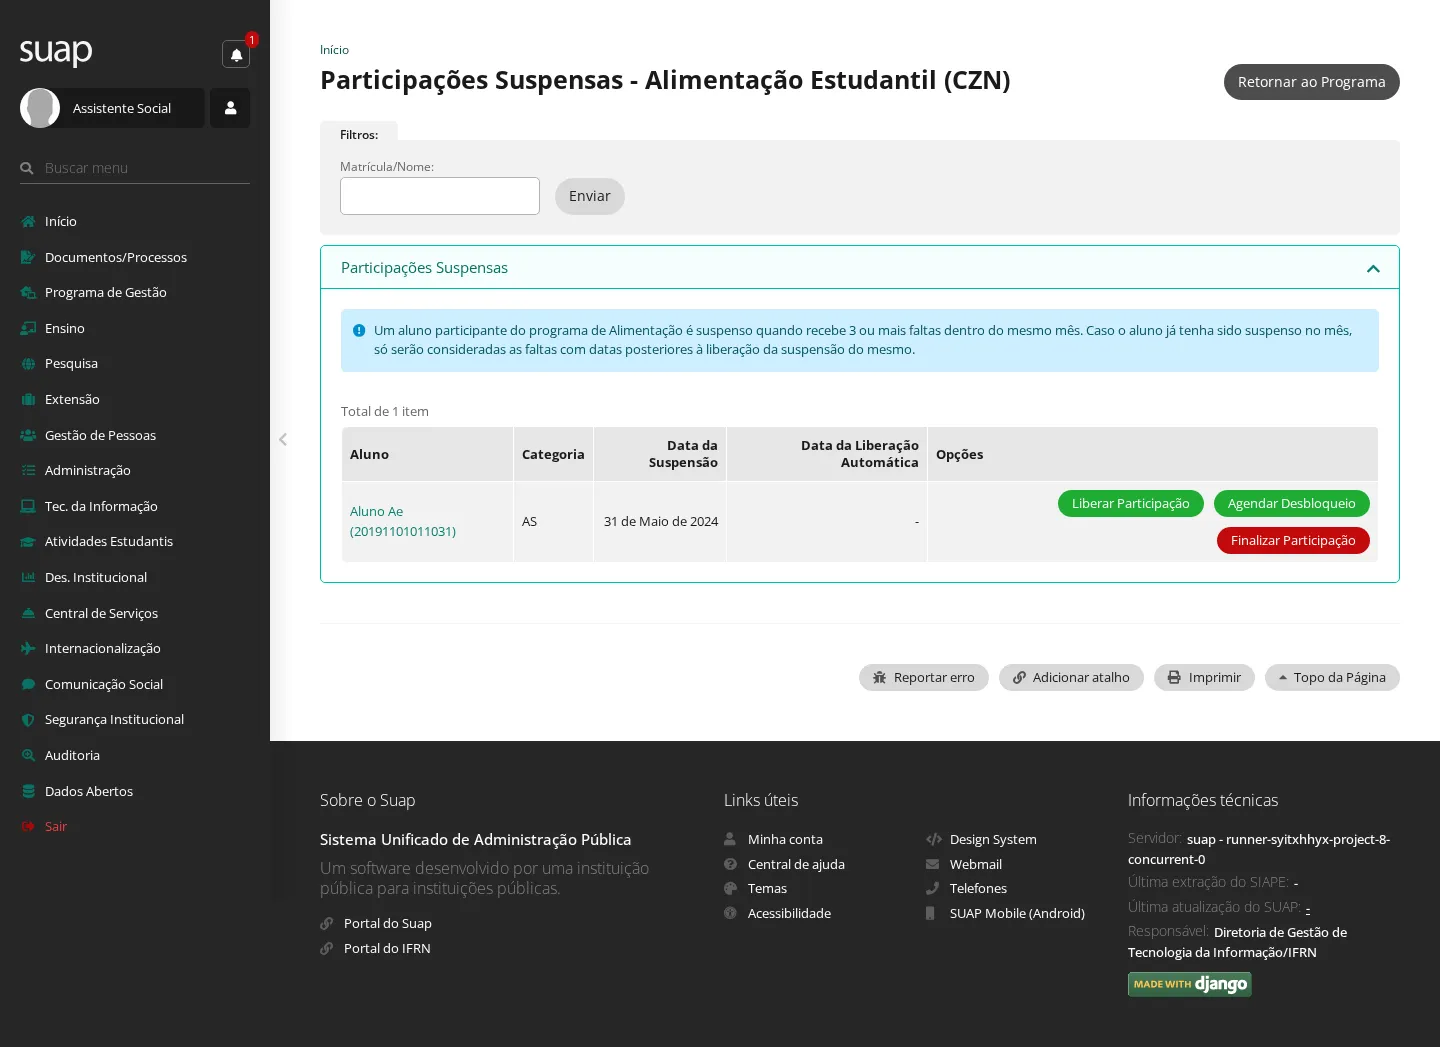Open the Portal do Suap footer link
Image resolution: width=1440 pixels, height=1047 pixels.
(x=388, y=923)
